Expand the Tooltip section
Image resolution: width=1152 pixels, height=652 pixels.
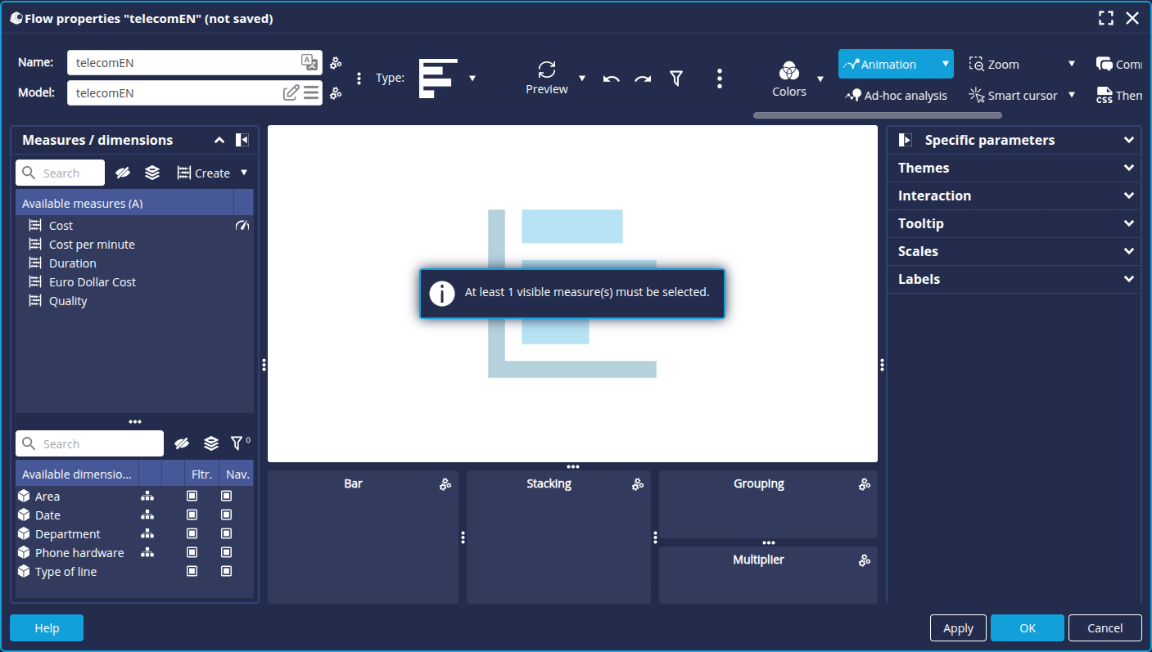(x=1013, y=224)
